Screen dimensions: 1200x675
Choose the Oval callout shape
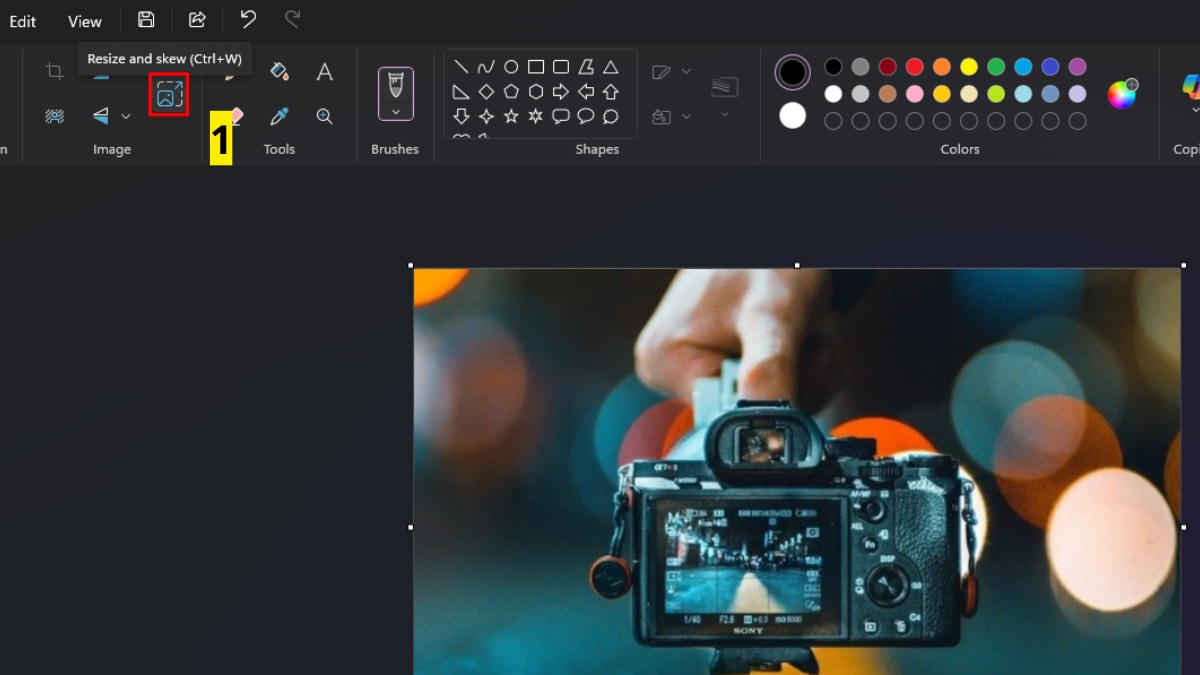tap(586, 117)
